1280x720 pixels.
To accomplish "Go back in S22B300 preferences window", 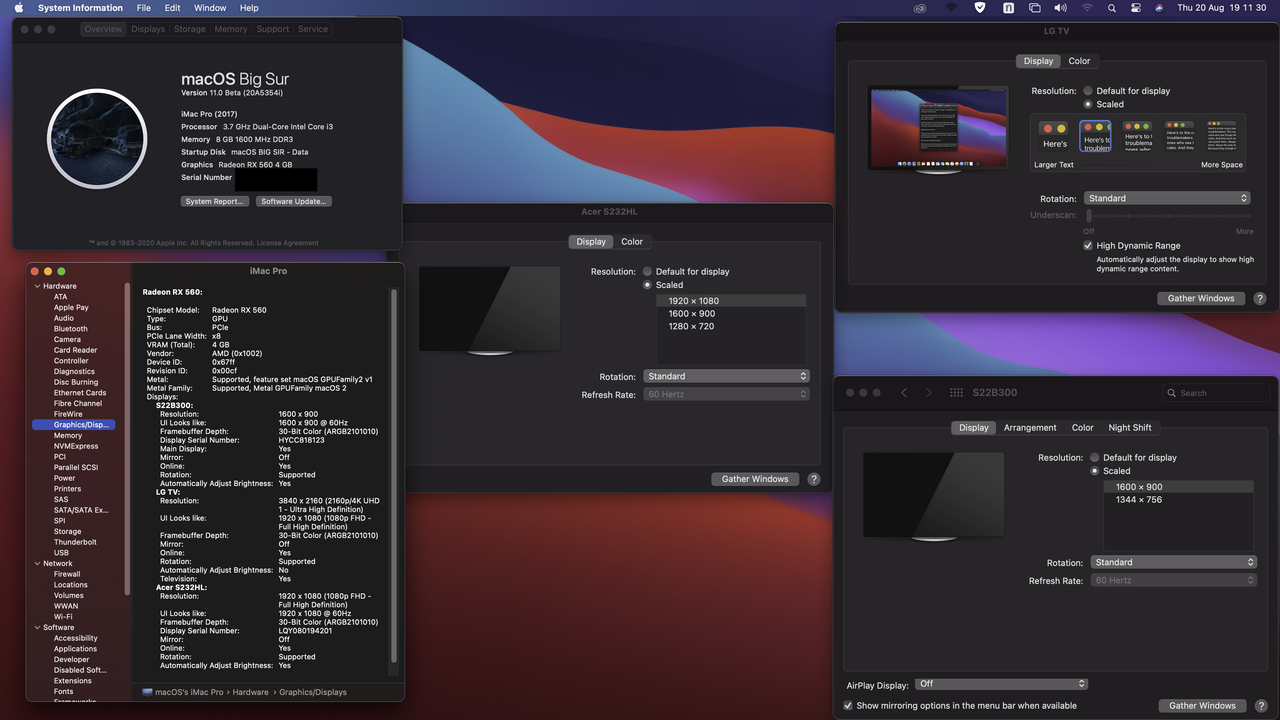I will click(904, 393).
